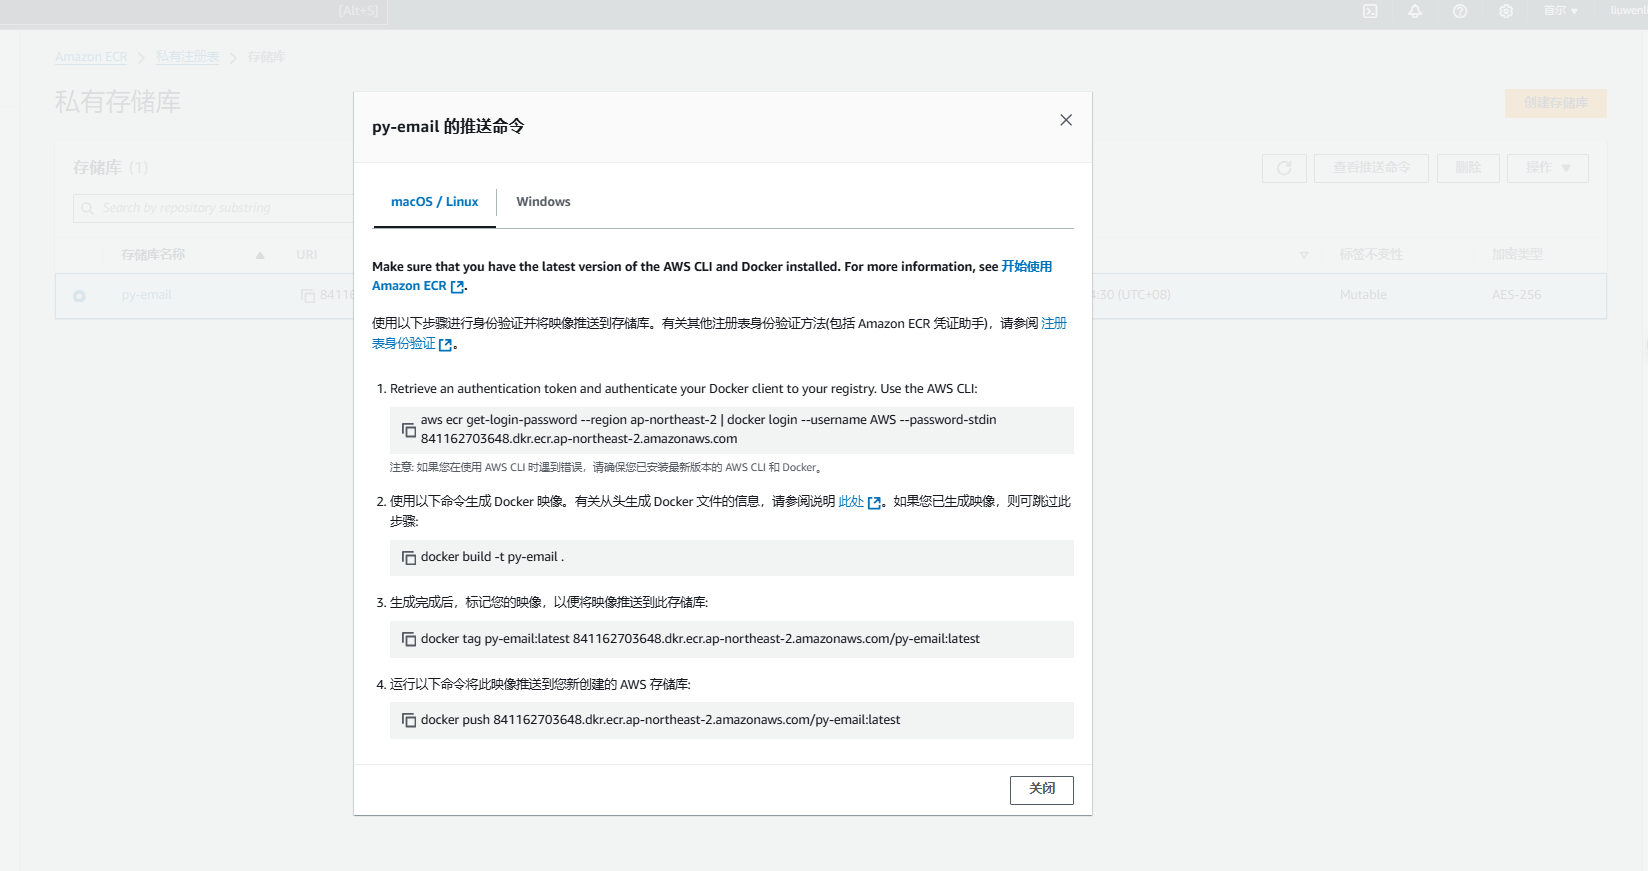Click the top search box with Alt+S
Viewport: 1648px width, 871px height.
pyautogui.click(x=194, y=11)
